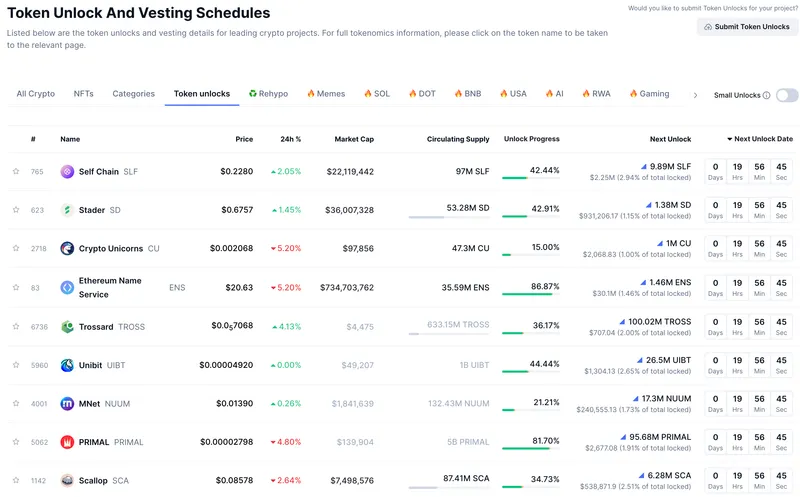Star Self Chain to add to watchlist
Screen dimensions: 800x497
tap(16, 172)
